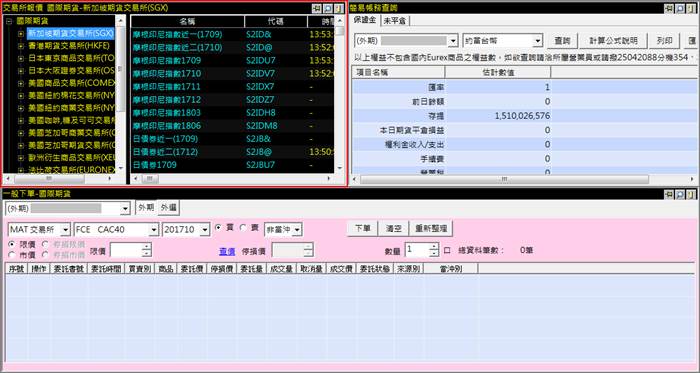
Task: Select the 賣 (sell) radio button
Action: pos(243,228)
